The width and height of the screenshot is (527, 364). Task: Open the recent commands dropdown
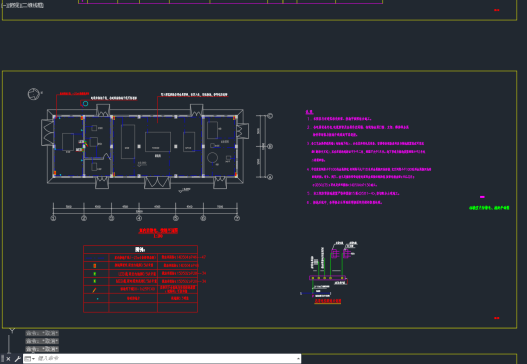(30, 359)
